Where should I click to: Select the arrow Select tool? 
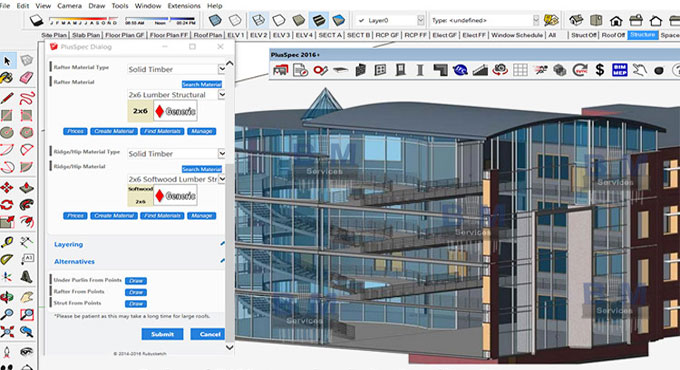click(7, 61)
